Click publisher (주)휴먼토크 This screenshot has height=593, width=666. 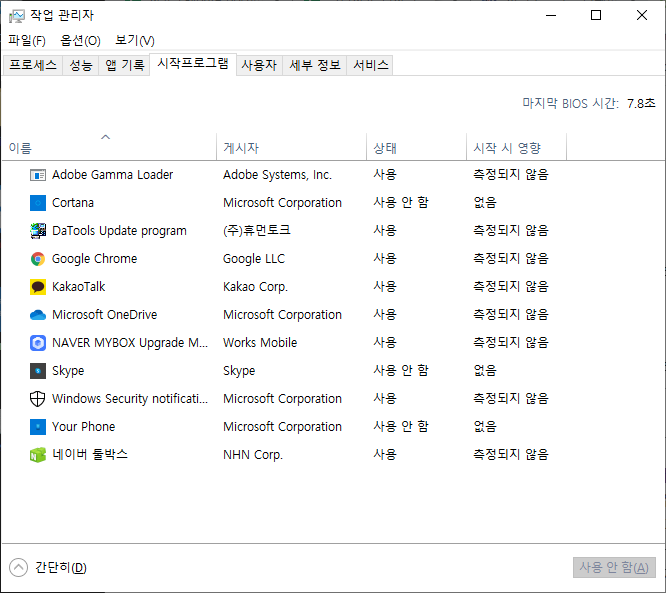(257, 231)
